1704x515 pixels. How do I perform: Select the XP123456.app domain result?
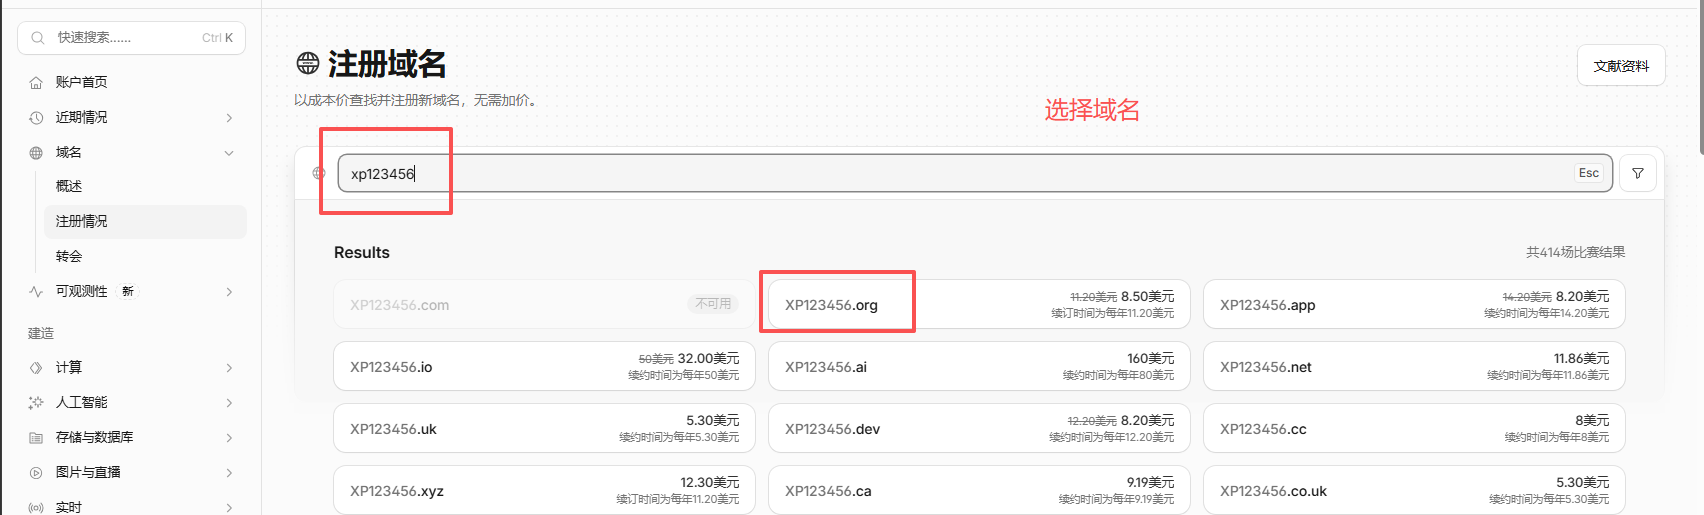(x=1414, y=304)
